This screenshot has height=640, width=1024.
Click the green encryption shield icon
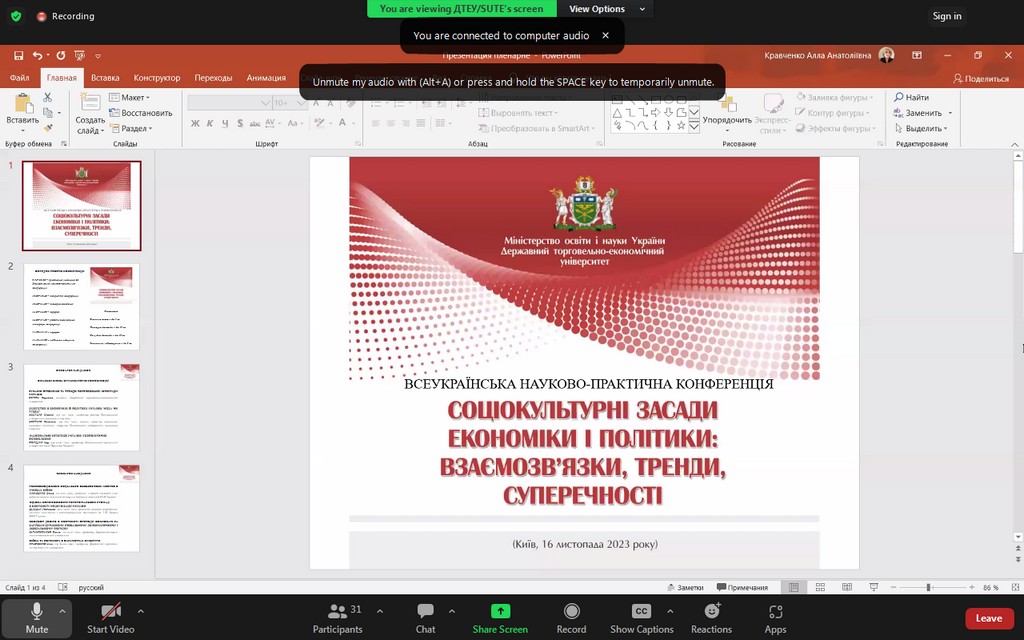(x=16, y=16)
